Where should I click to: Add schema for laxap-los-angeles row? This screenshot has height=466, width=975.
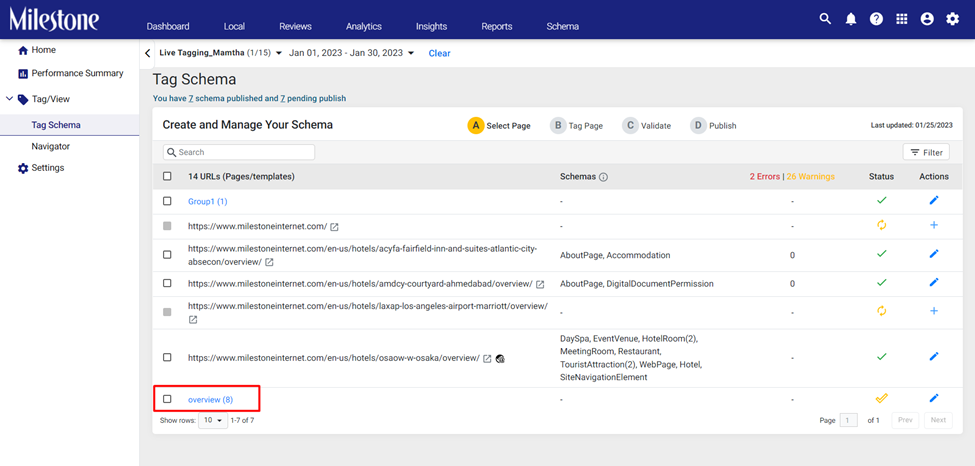tap(933, 311)
